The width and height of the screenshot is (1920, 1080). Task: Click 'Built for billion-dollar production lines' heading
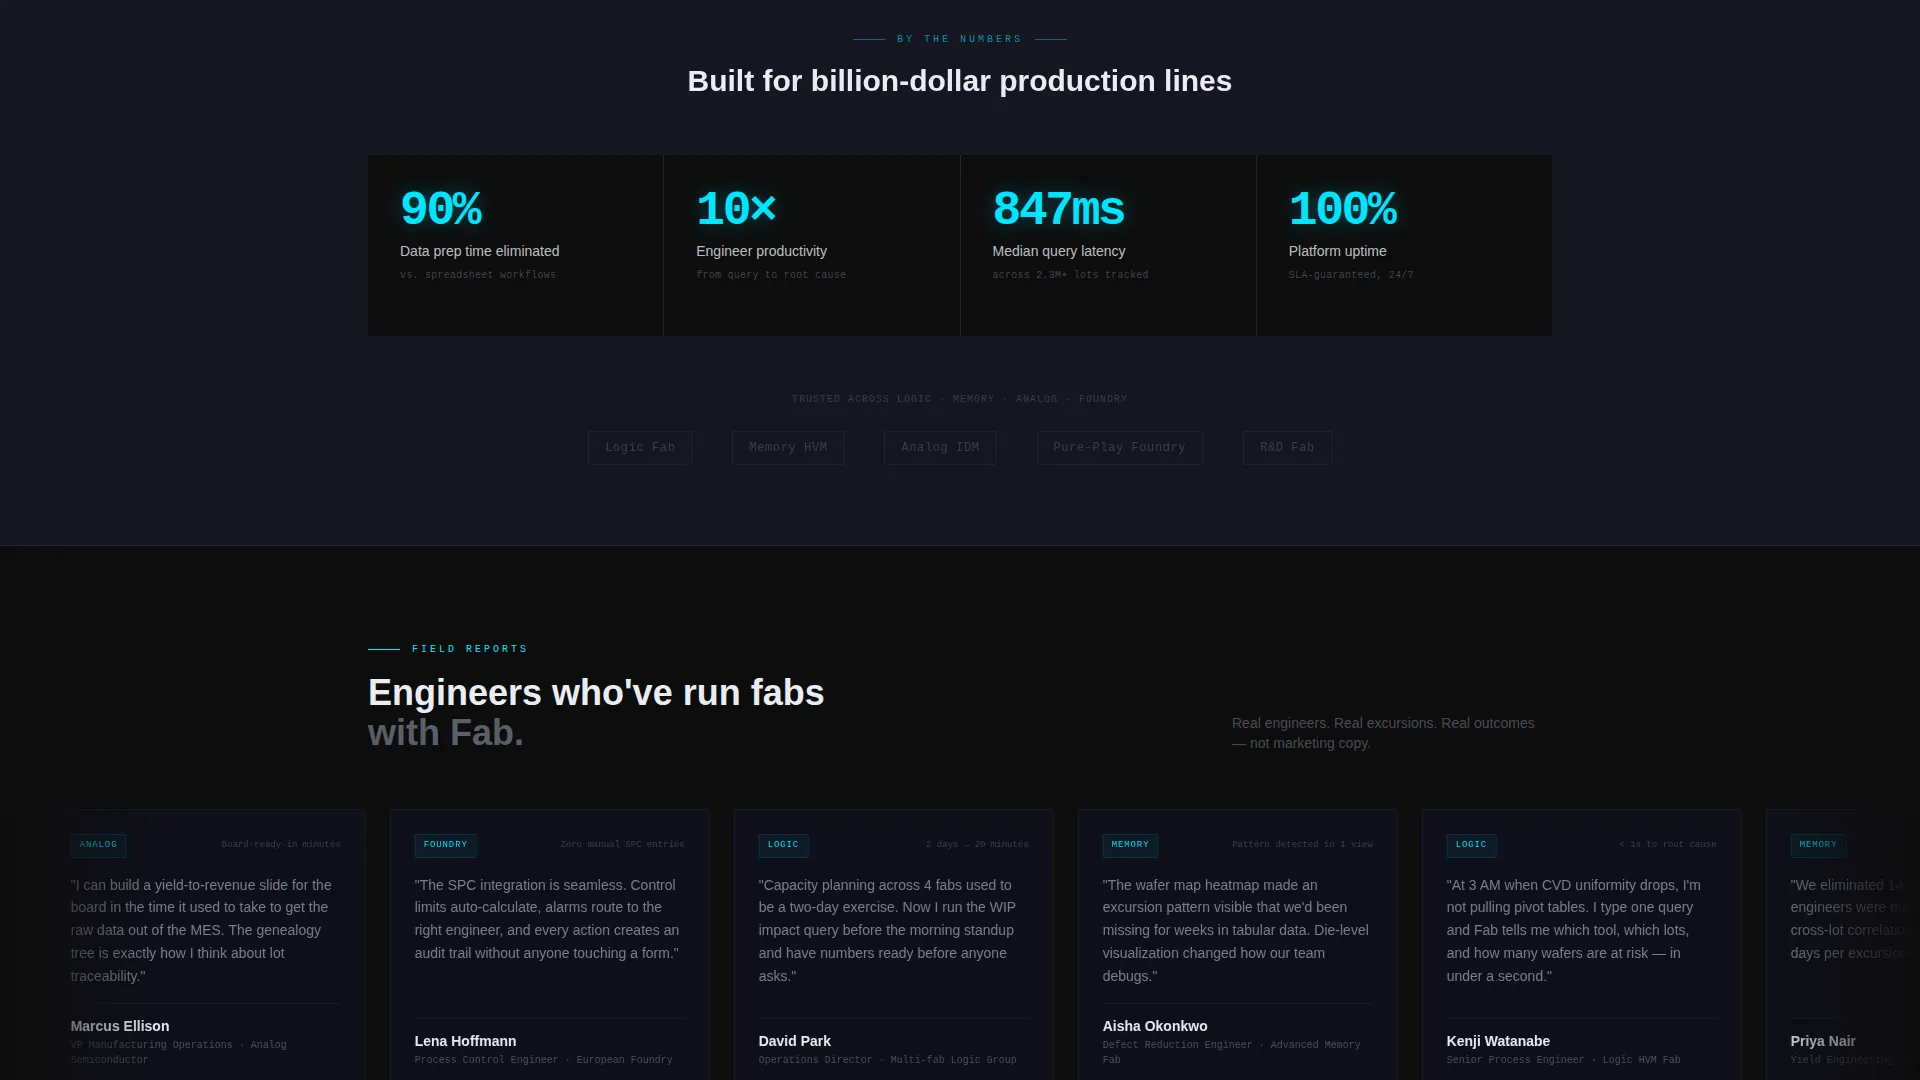pos(960,81)
